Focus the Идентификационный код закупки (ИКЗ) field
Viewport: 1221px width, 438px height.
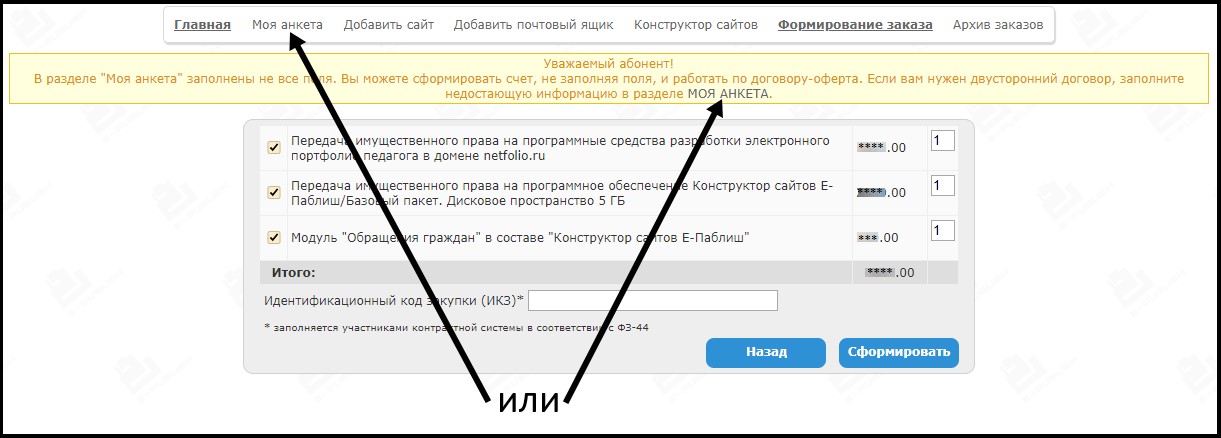[x=653, y=301]
